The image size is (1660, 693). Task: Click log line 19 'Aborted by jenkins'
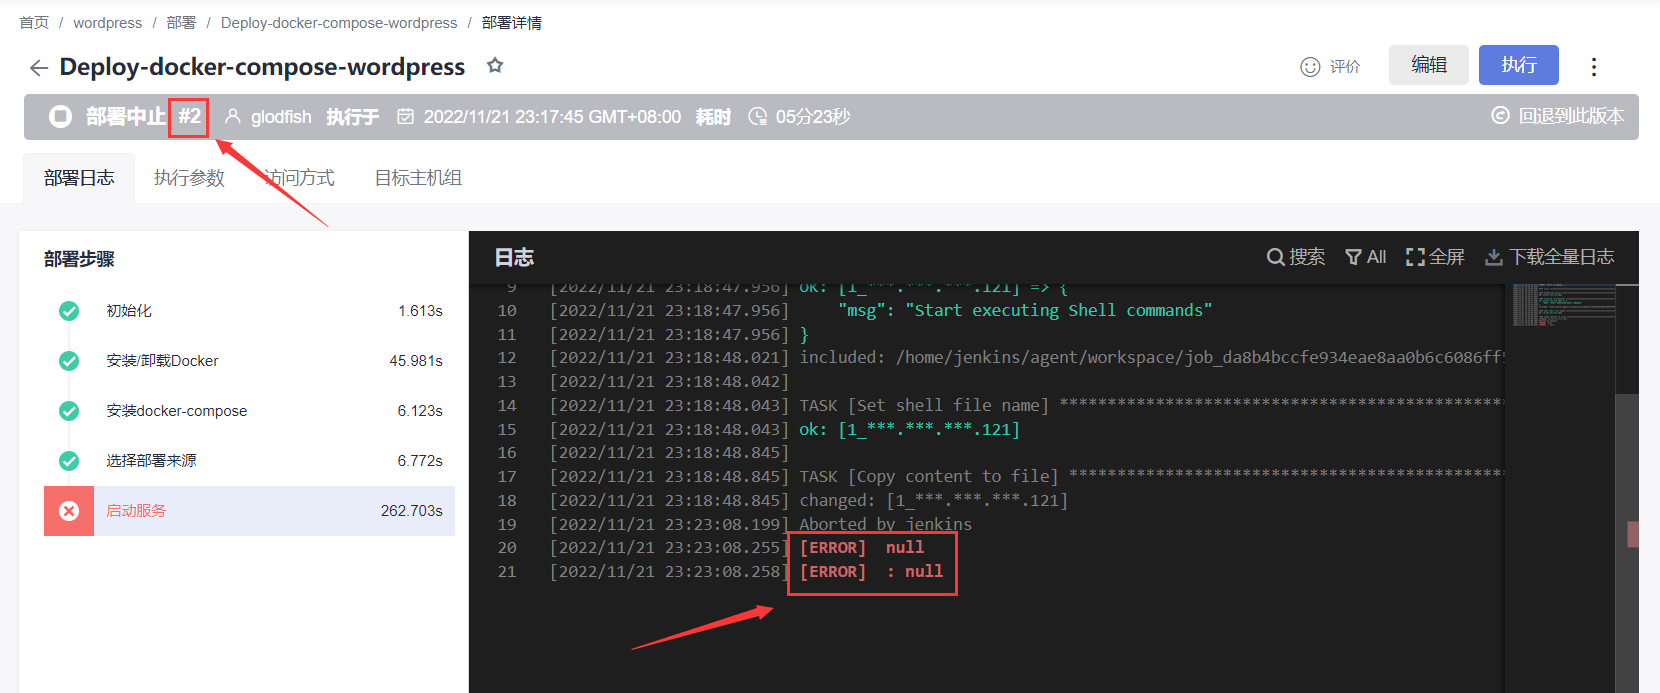click(x=885, y=524)
